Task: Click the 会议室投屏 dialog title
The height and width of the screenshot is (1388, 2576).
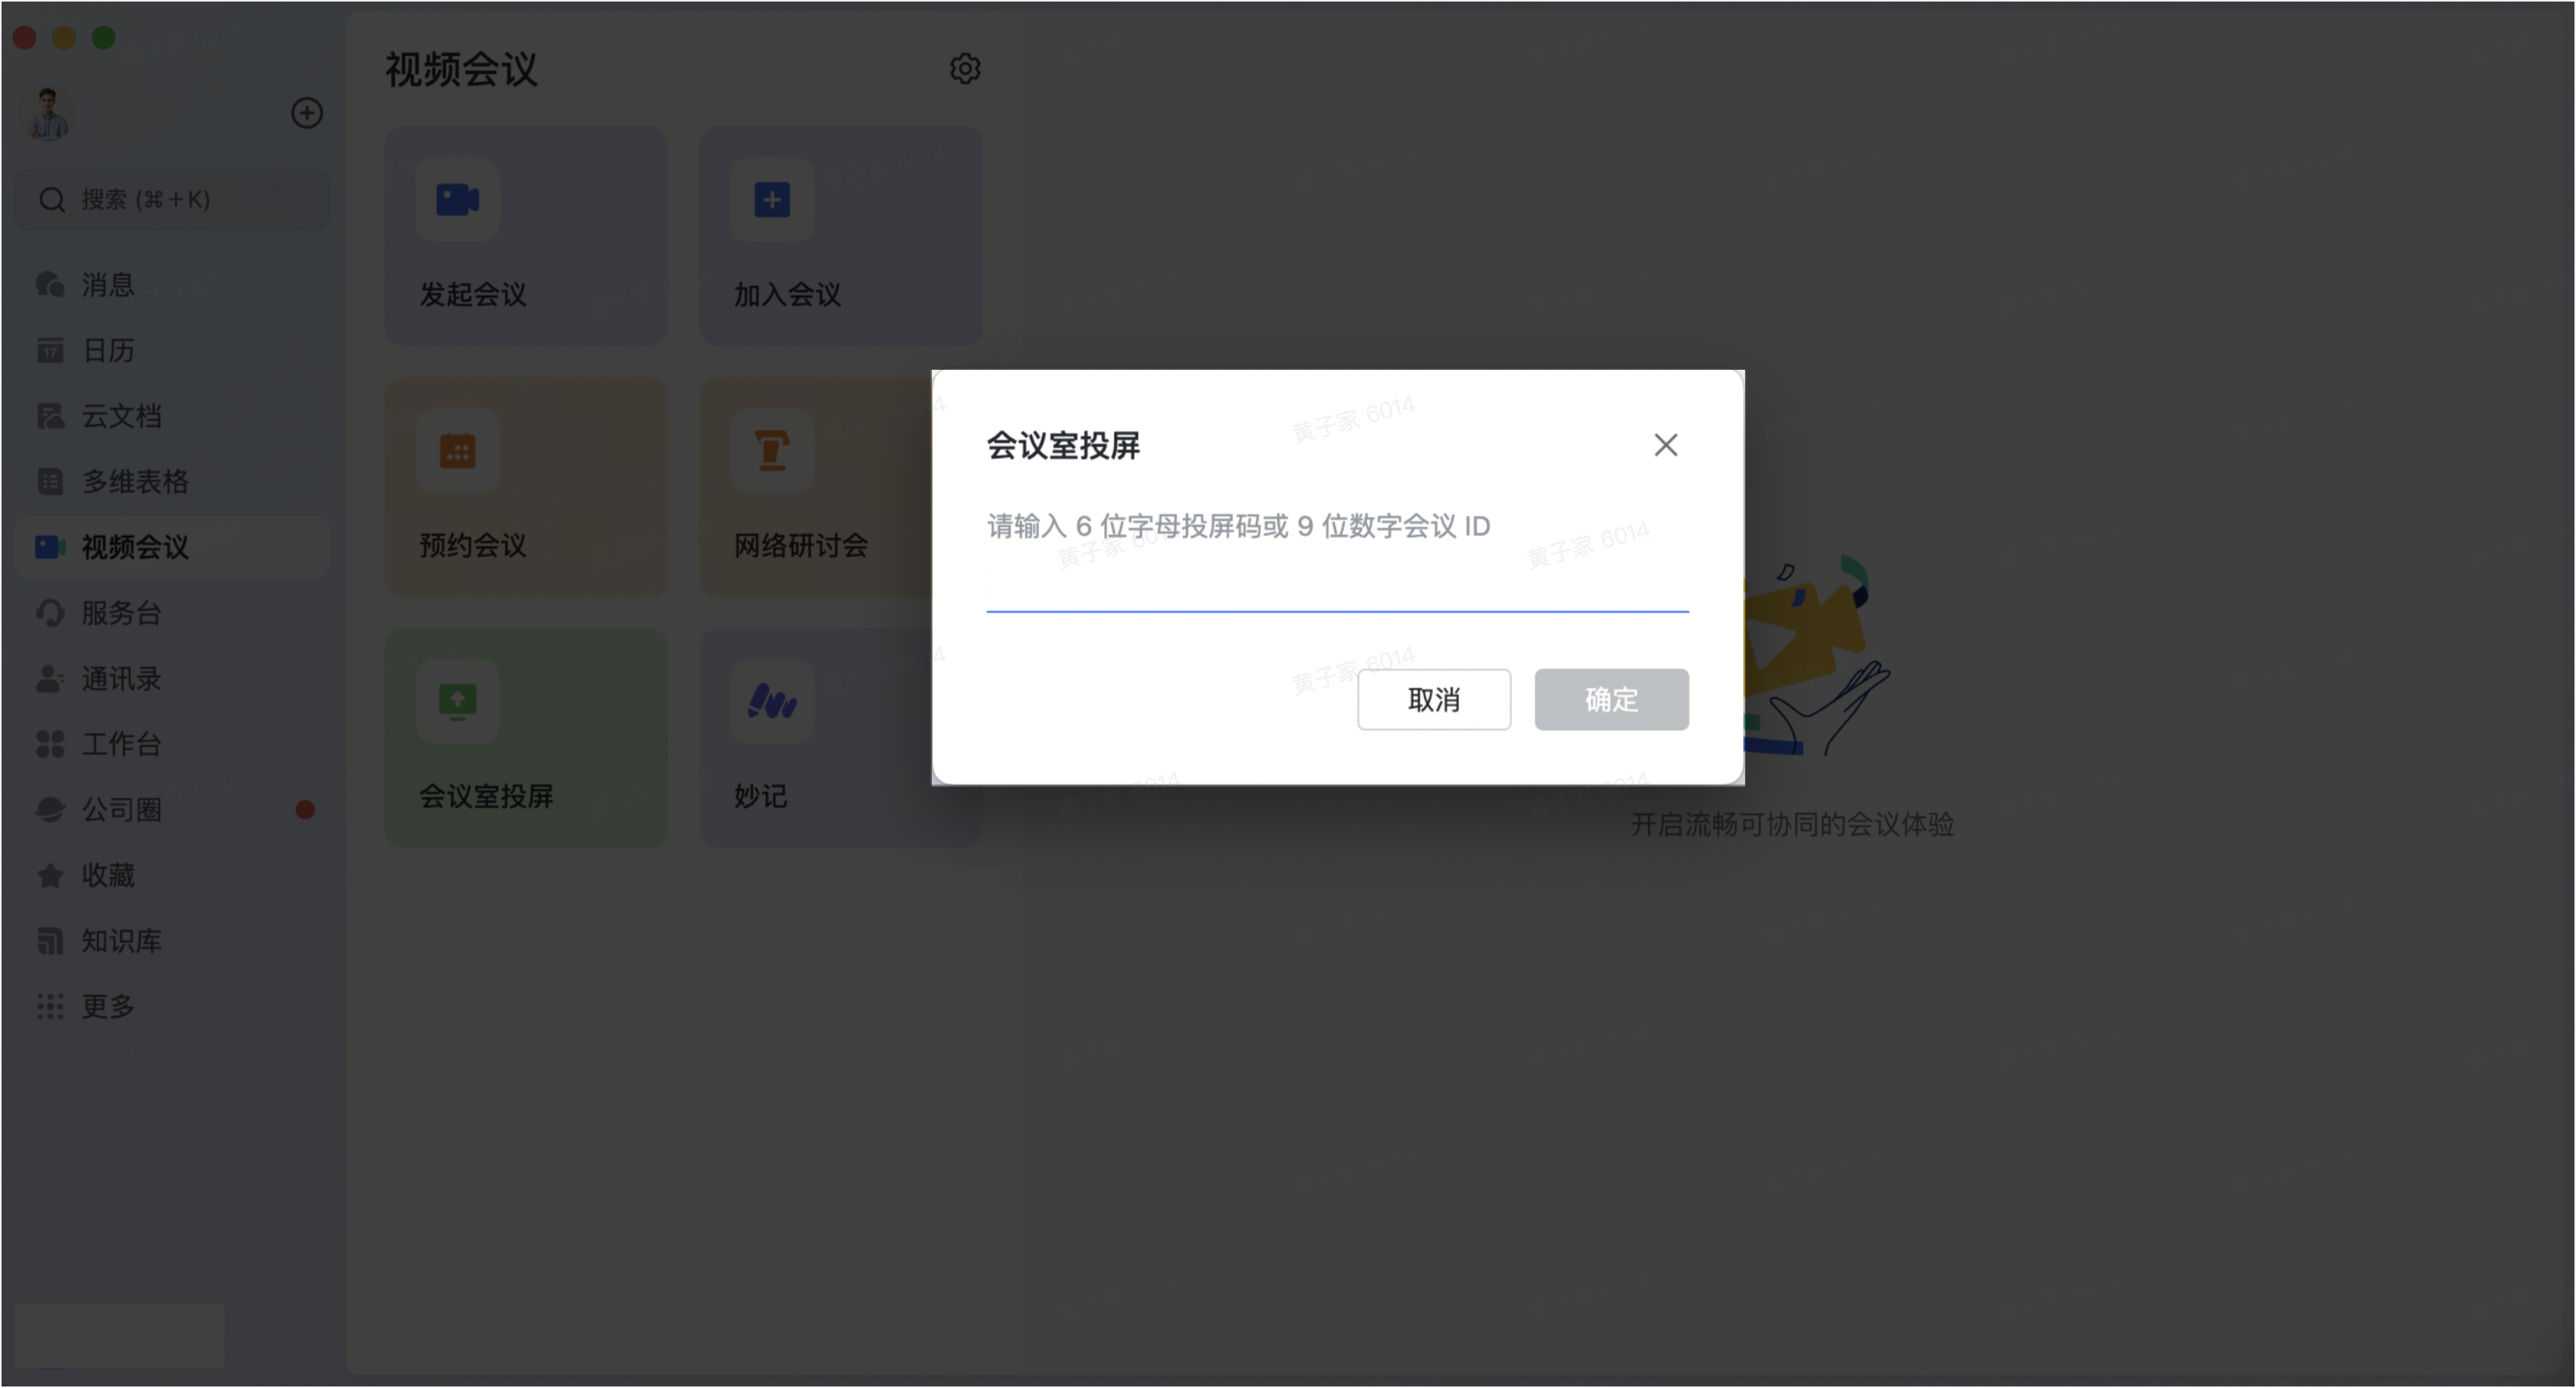Action: (1063, 445)
